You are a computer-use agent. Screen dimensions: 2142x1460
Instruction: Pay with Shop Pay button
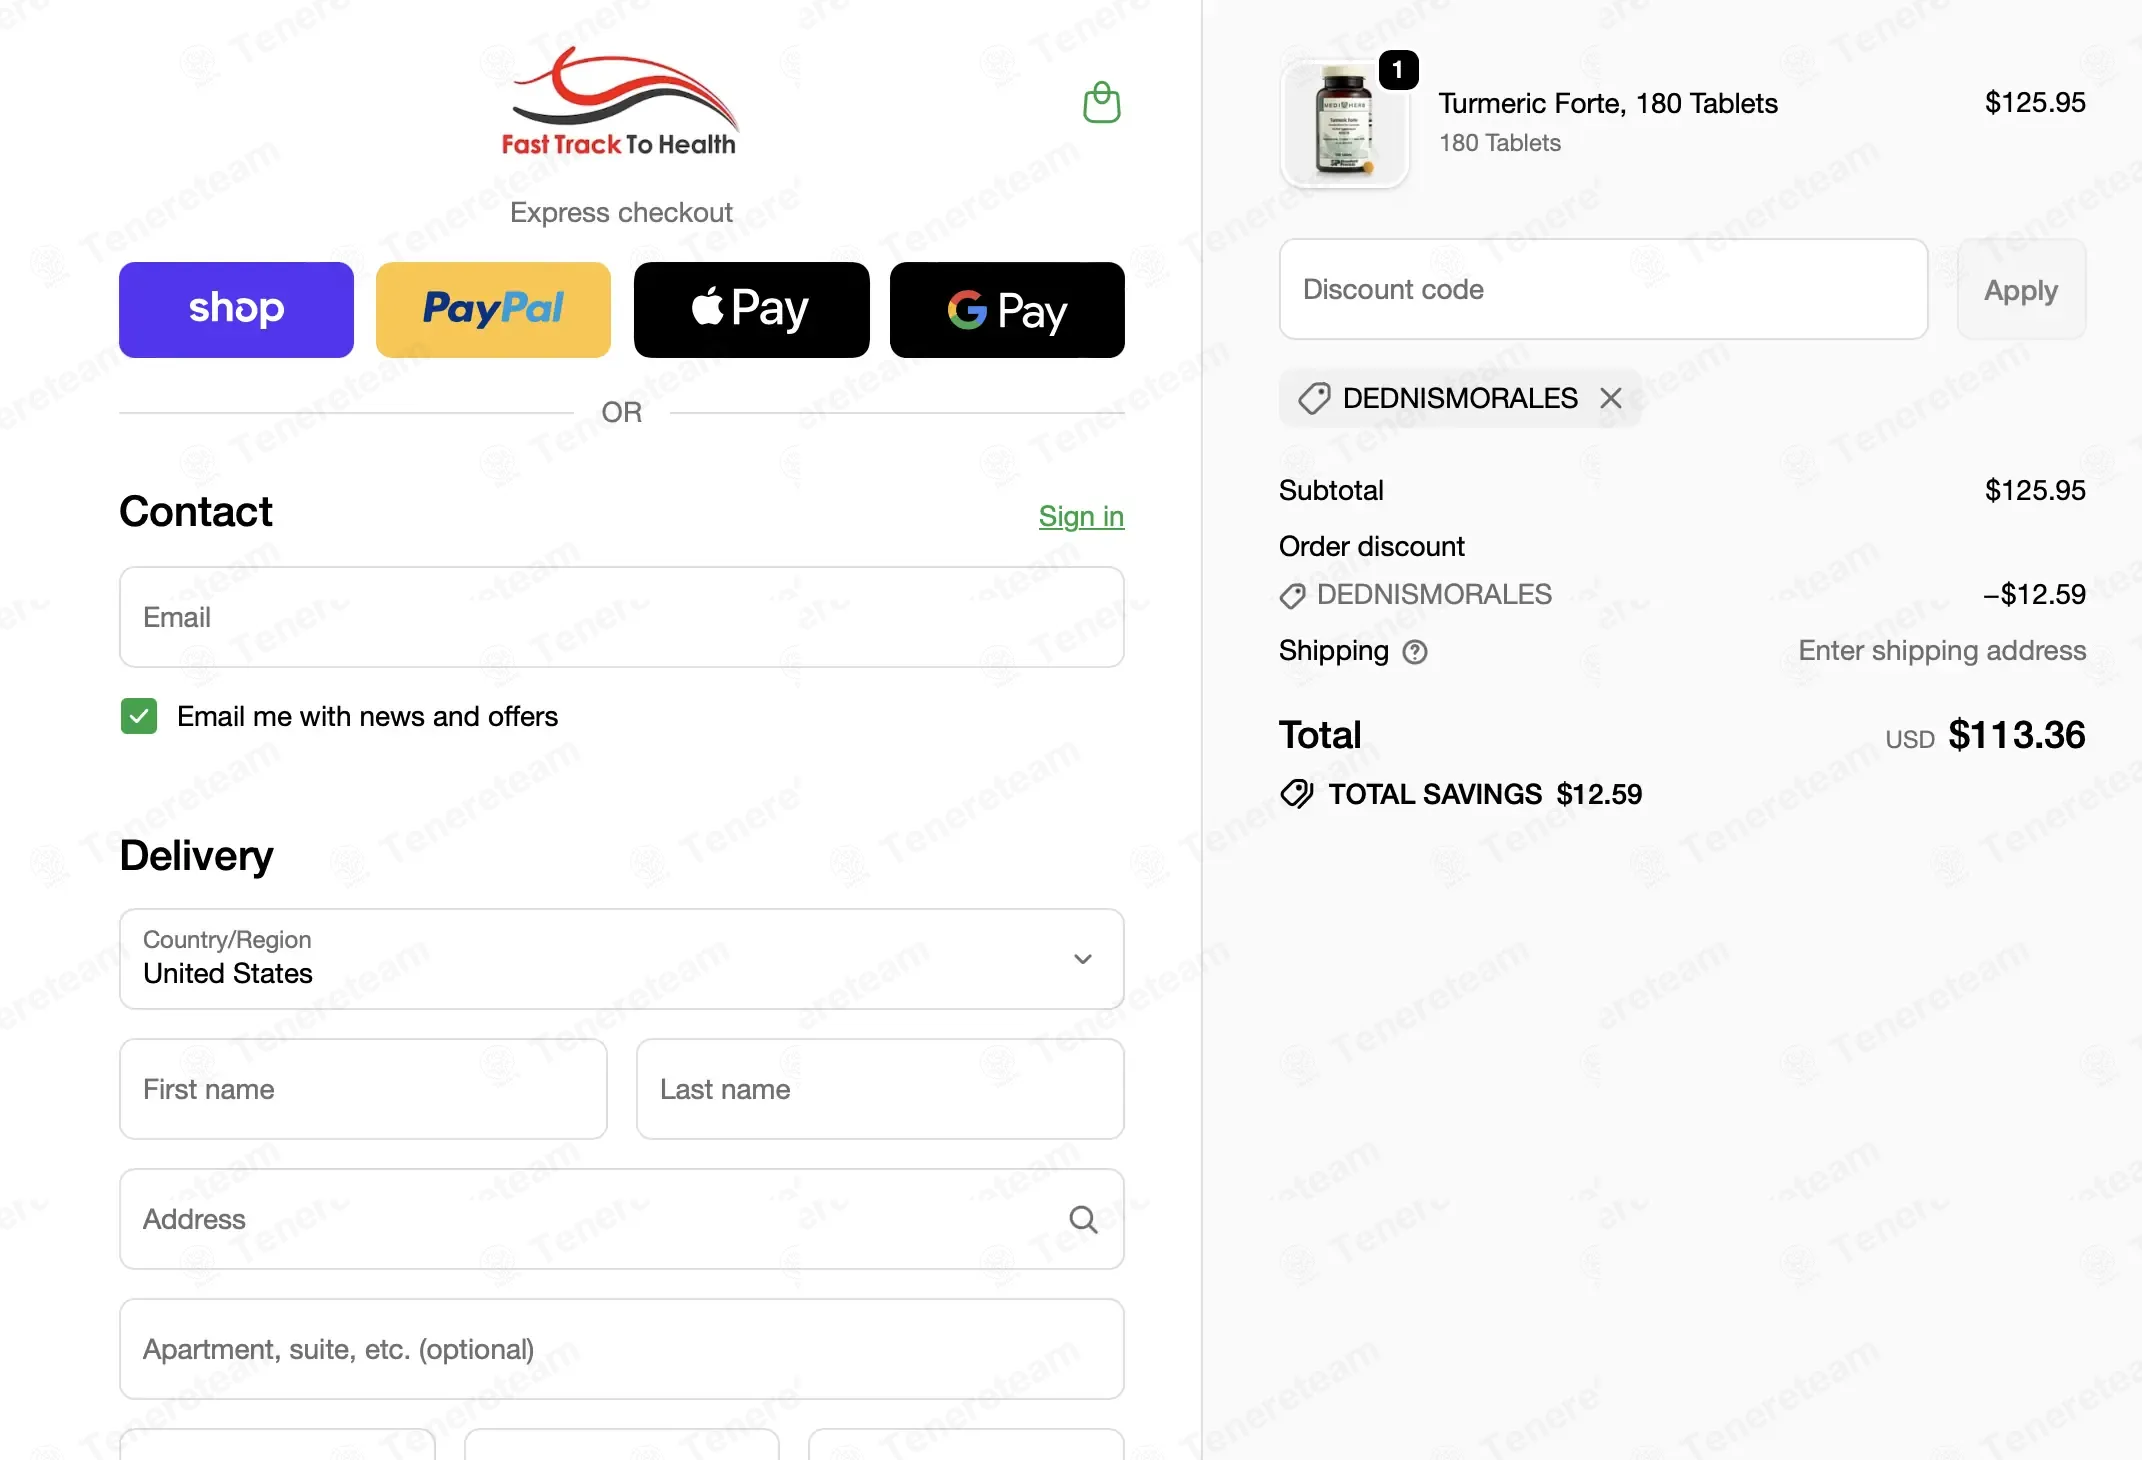(x=236, y=310)
